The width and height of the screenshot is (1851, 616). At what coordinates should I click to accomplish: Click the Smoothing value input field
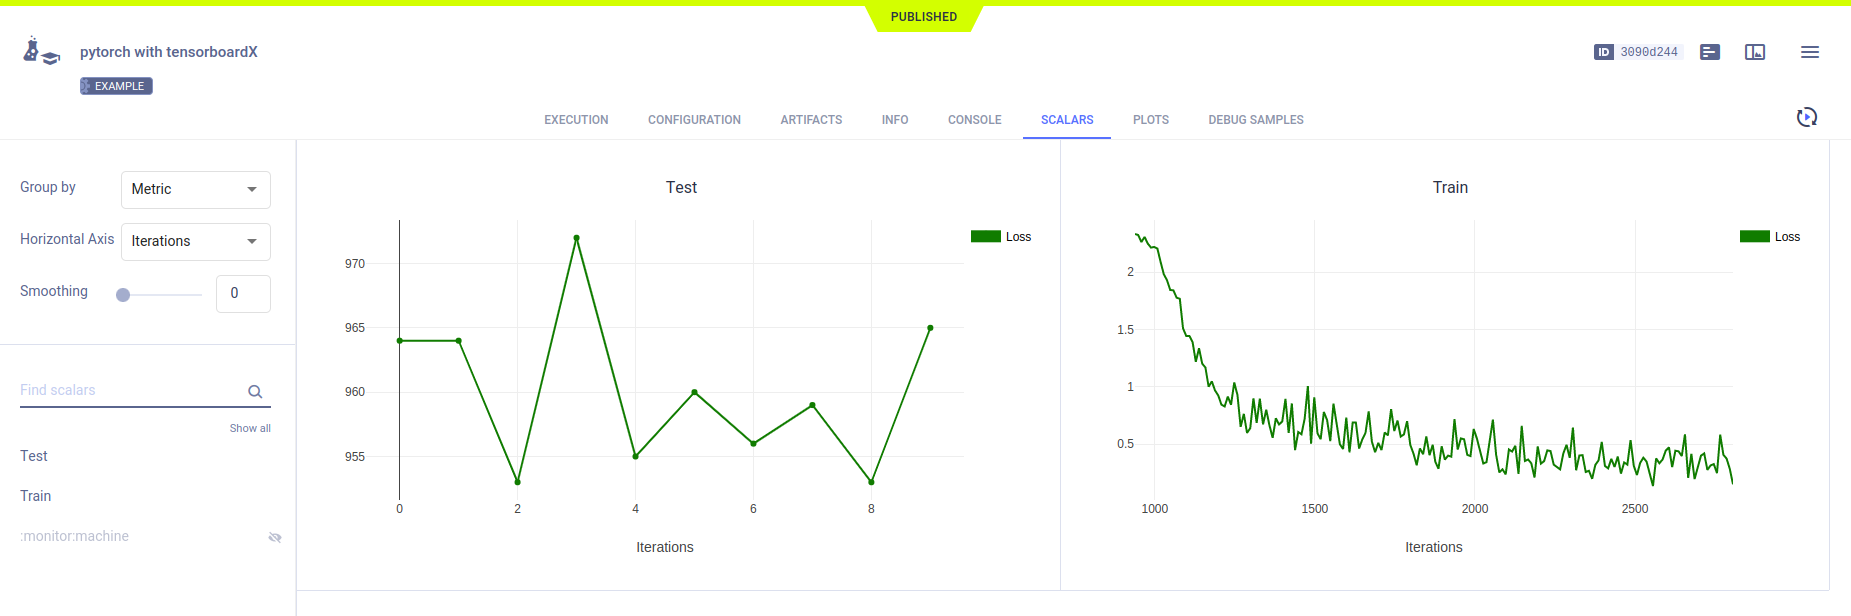coord(243,294)
